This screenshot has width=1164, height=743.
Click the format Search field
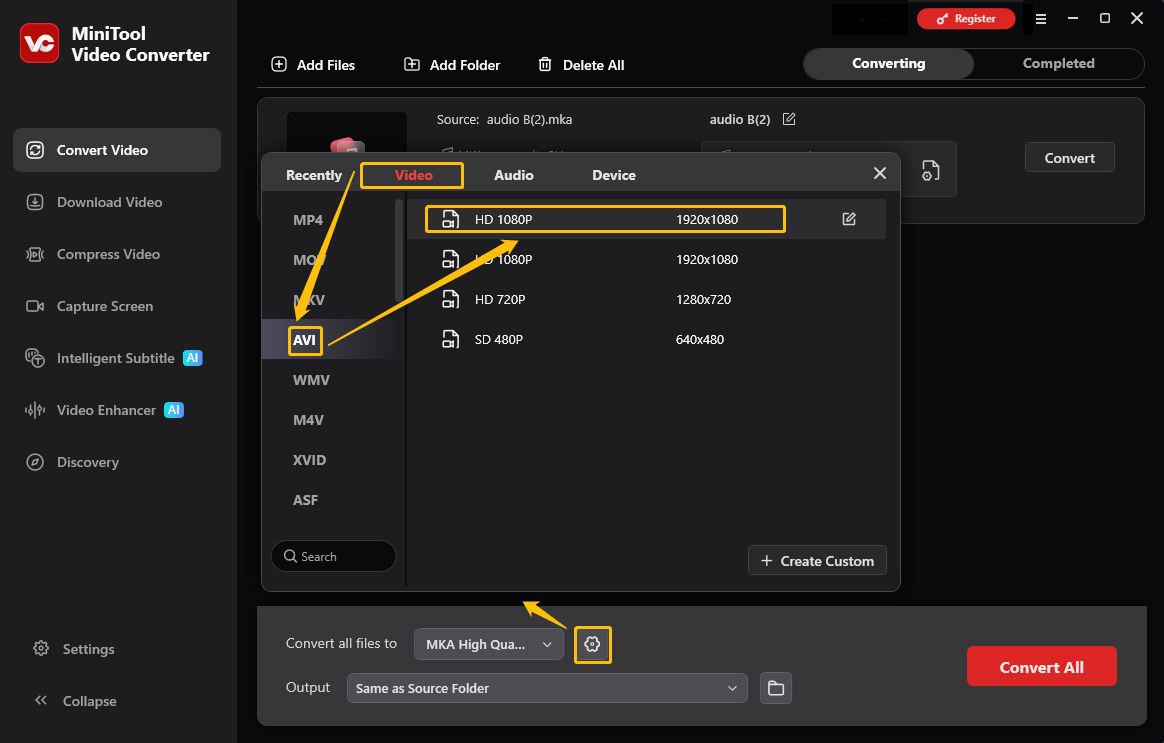(x=333, y=556)
